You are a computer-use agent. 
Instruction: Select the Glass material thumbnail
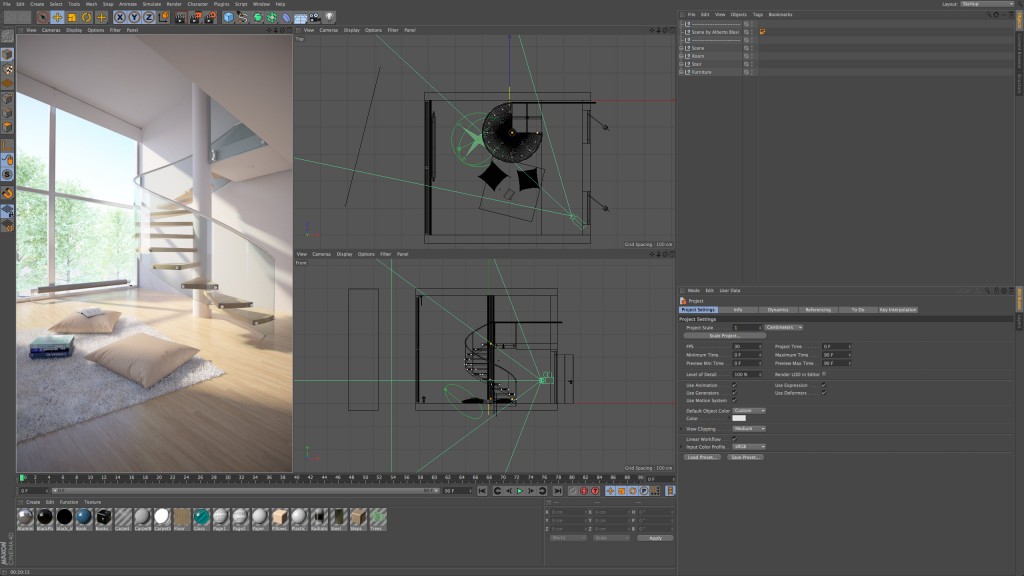(201, 517)
